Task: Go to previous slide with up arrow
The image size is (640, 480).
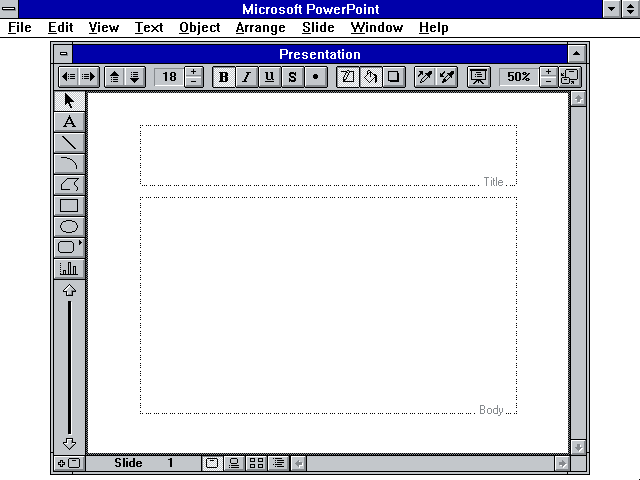Action: tap(69, 290)
